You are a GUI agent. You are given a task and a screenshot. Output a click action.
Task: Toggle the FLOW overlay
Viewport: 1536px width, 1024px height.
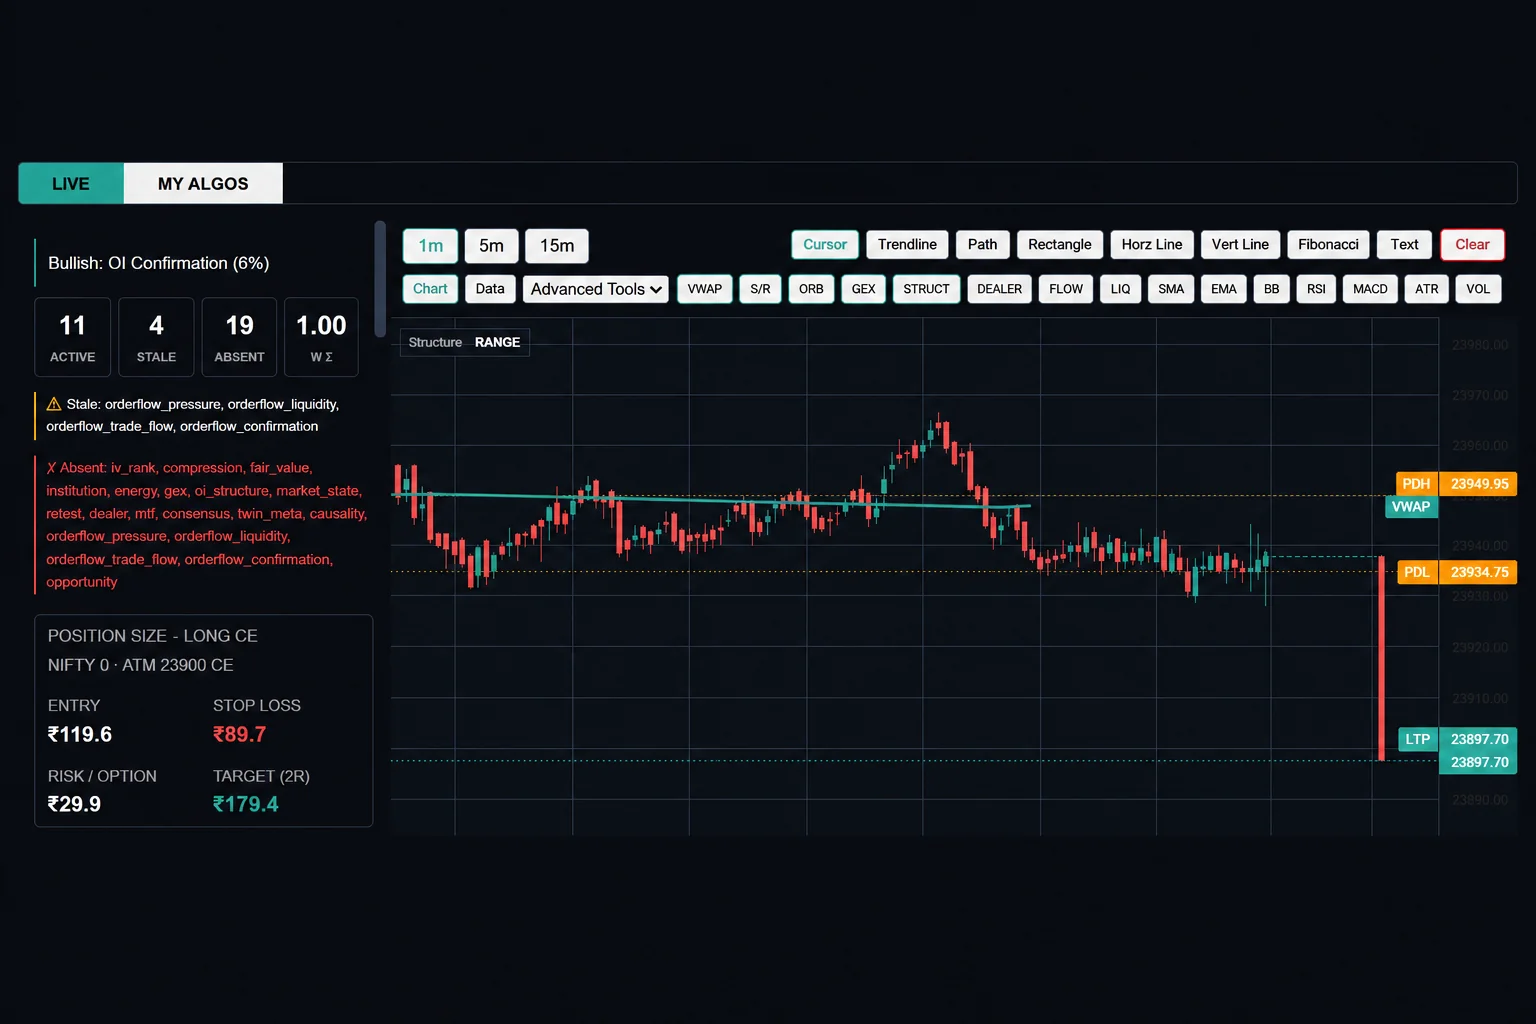[1066, 289]
